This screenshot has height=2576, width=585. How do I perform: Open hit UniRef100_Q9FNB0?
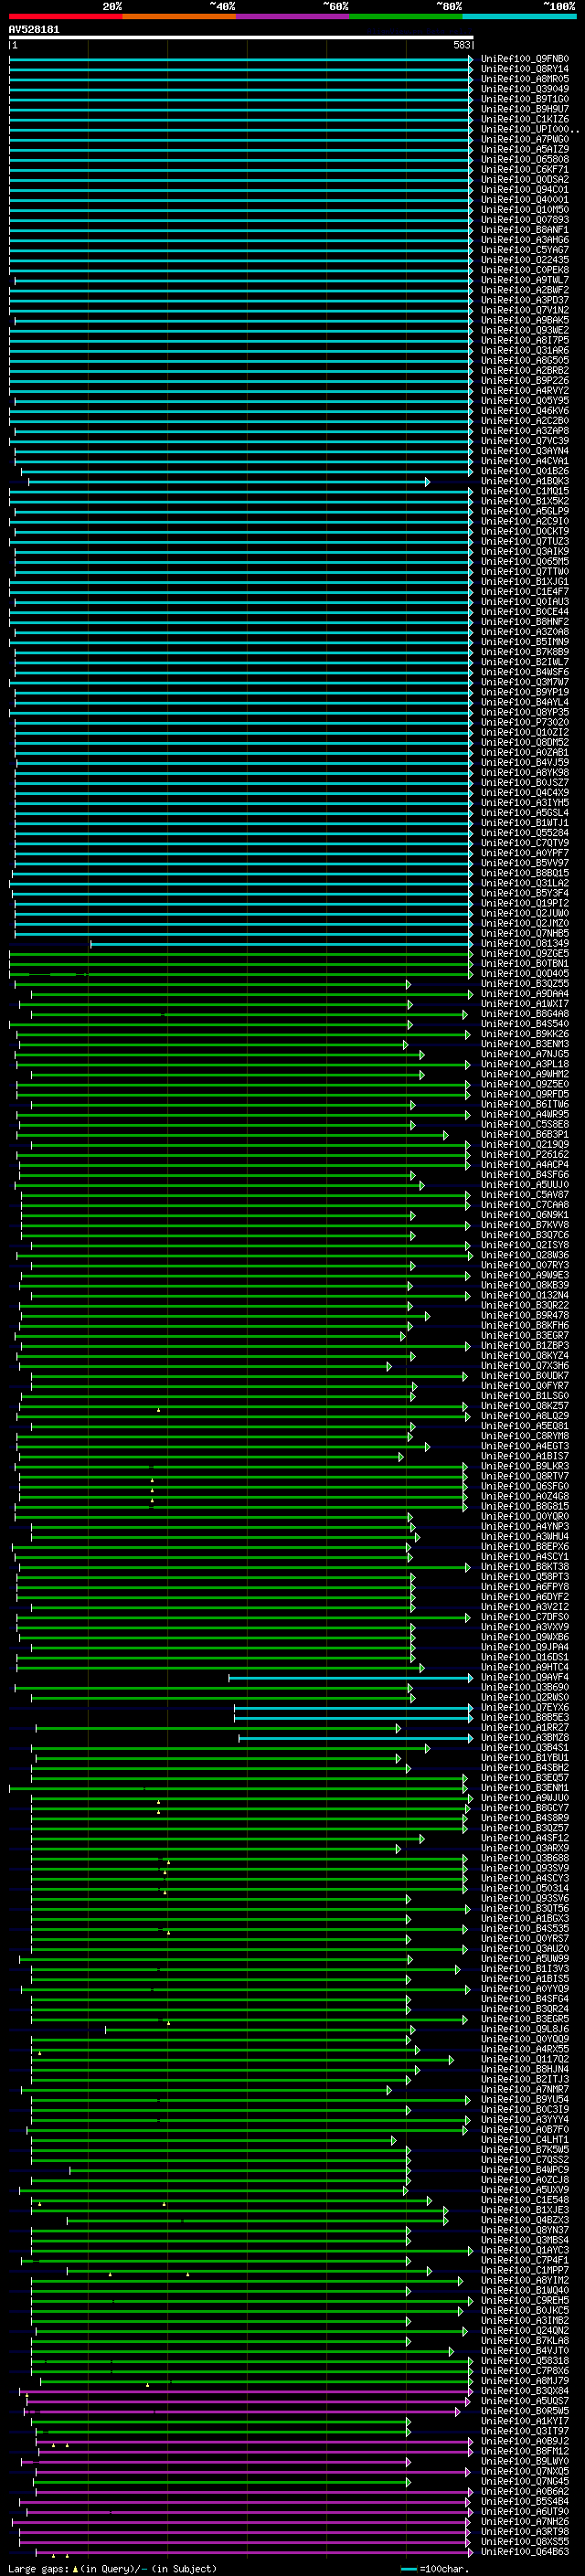click(525, 59)
